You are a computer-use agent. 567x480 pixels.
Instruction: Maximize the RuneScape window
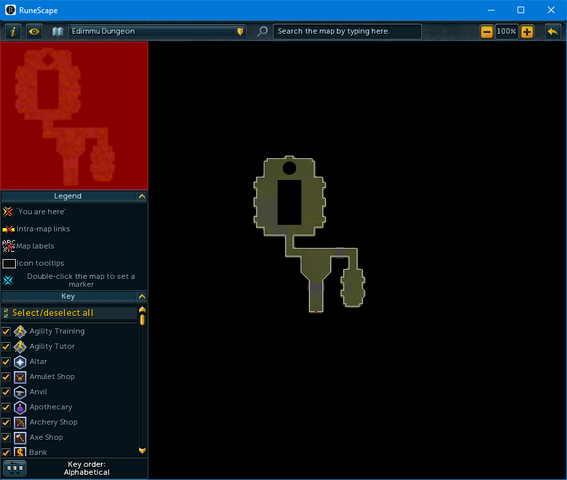pyautogui.click(x=521, y=10)
